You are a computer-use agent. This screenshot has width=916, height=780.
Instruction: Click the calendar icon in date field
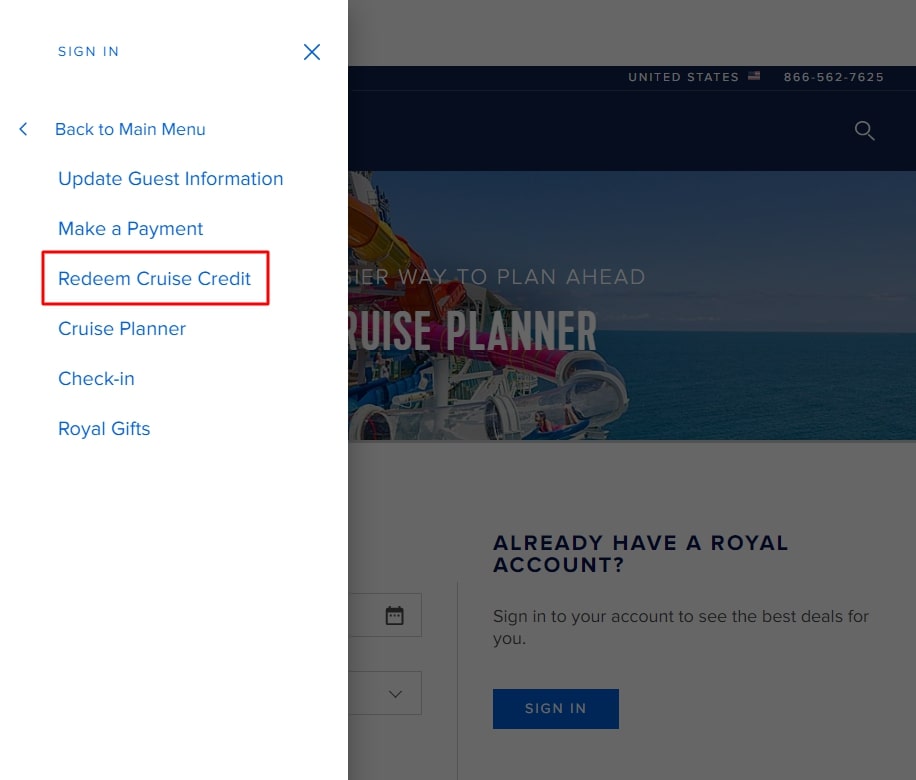pos(394,615)
